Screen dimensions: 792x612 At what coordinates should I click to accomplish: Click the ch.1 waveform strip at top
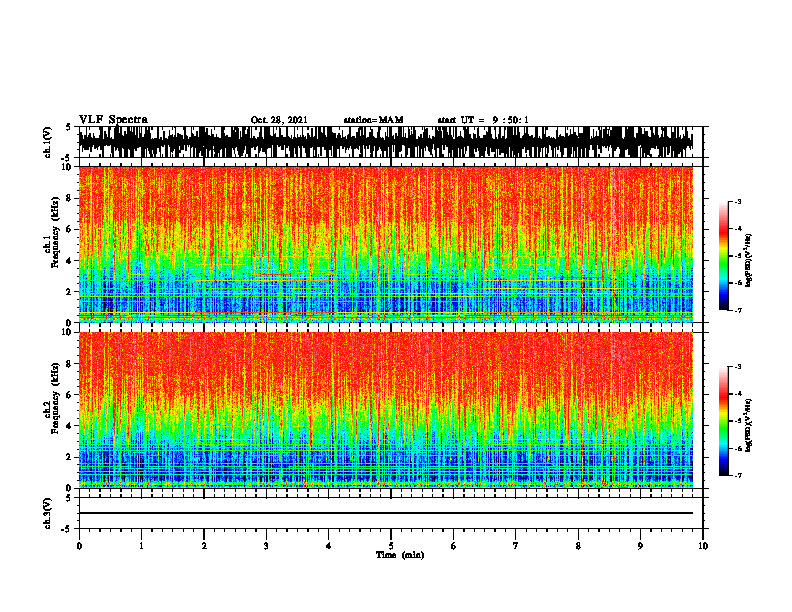pos(385,142)
